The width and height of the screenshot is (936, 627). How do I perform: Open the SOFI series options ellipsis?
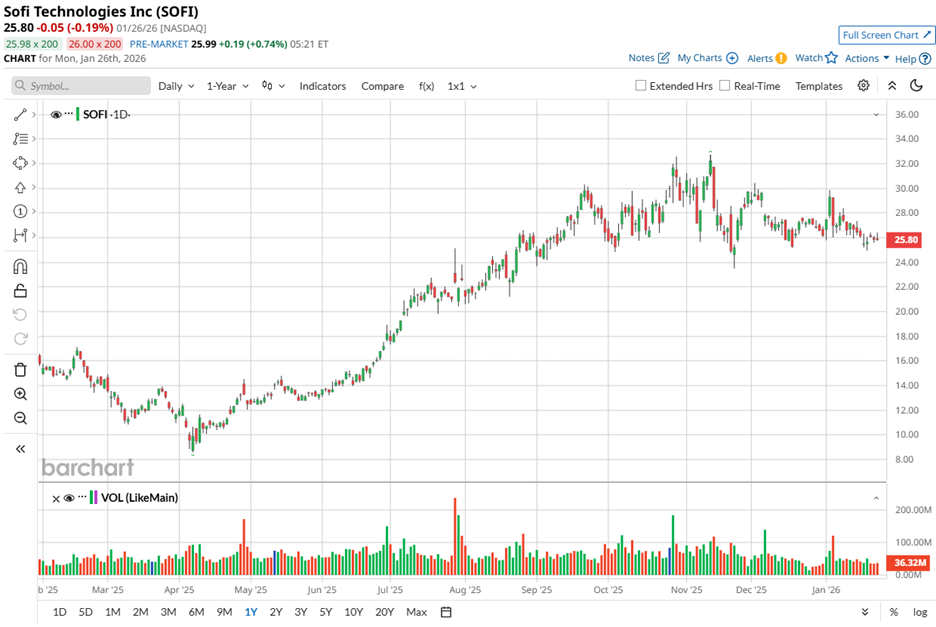tap(69, 113)
